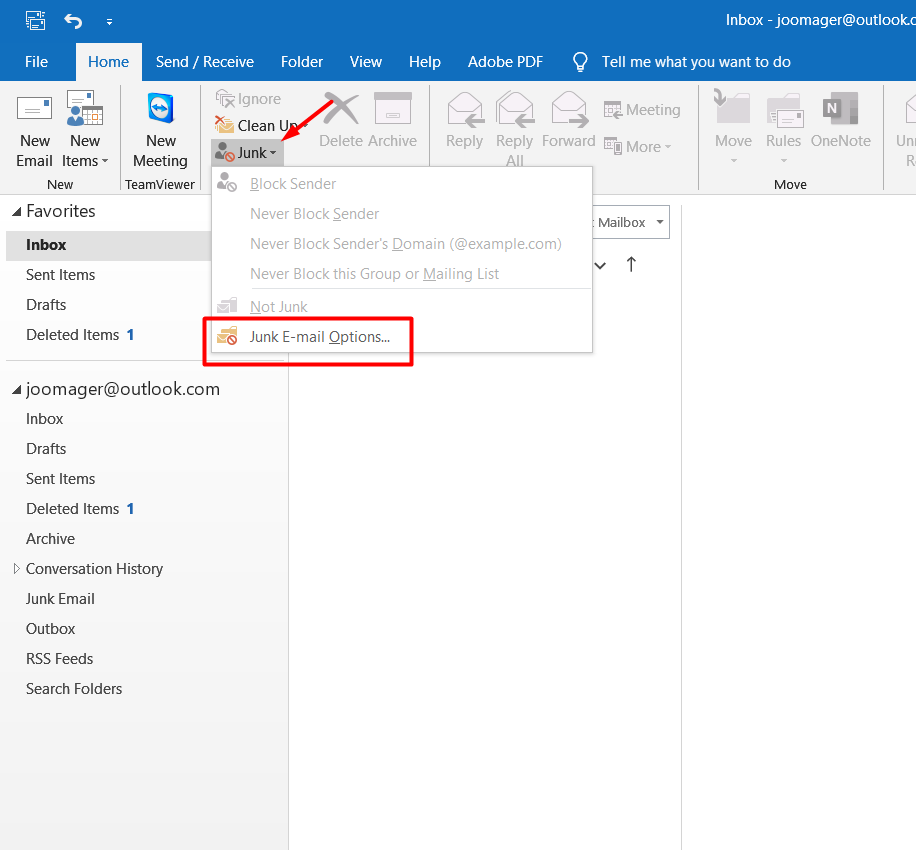The height and width of the screenshot is (850, 916).
Task: Click the Archive ribbon icon
Action: pos(392,110)
